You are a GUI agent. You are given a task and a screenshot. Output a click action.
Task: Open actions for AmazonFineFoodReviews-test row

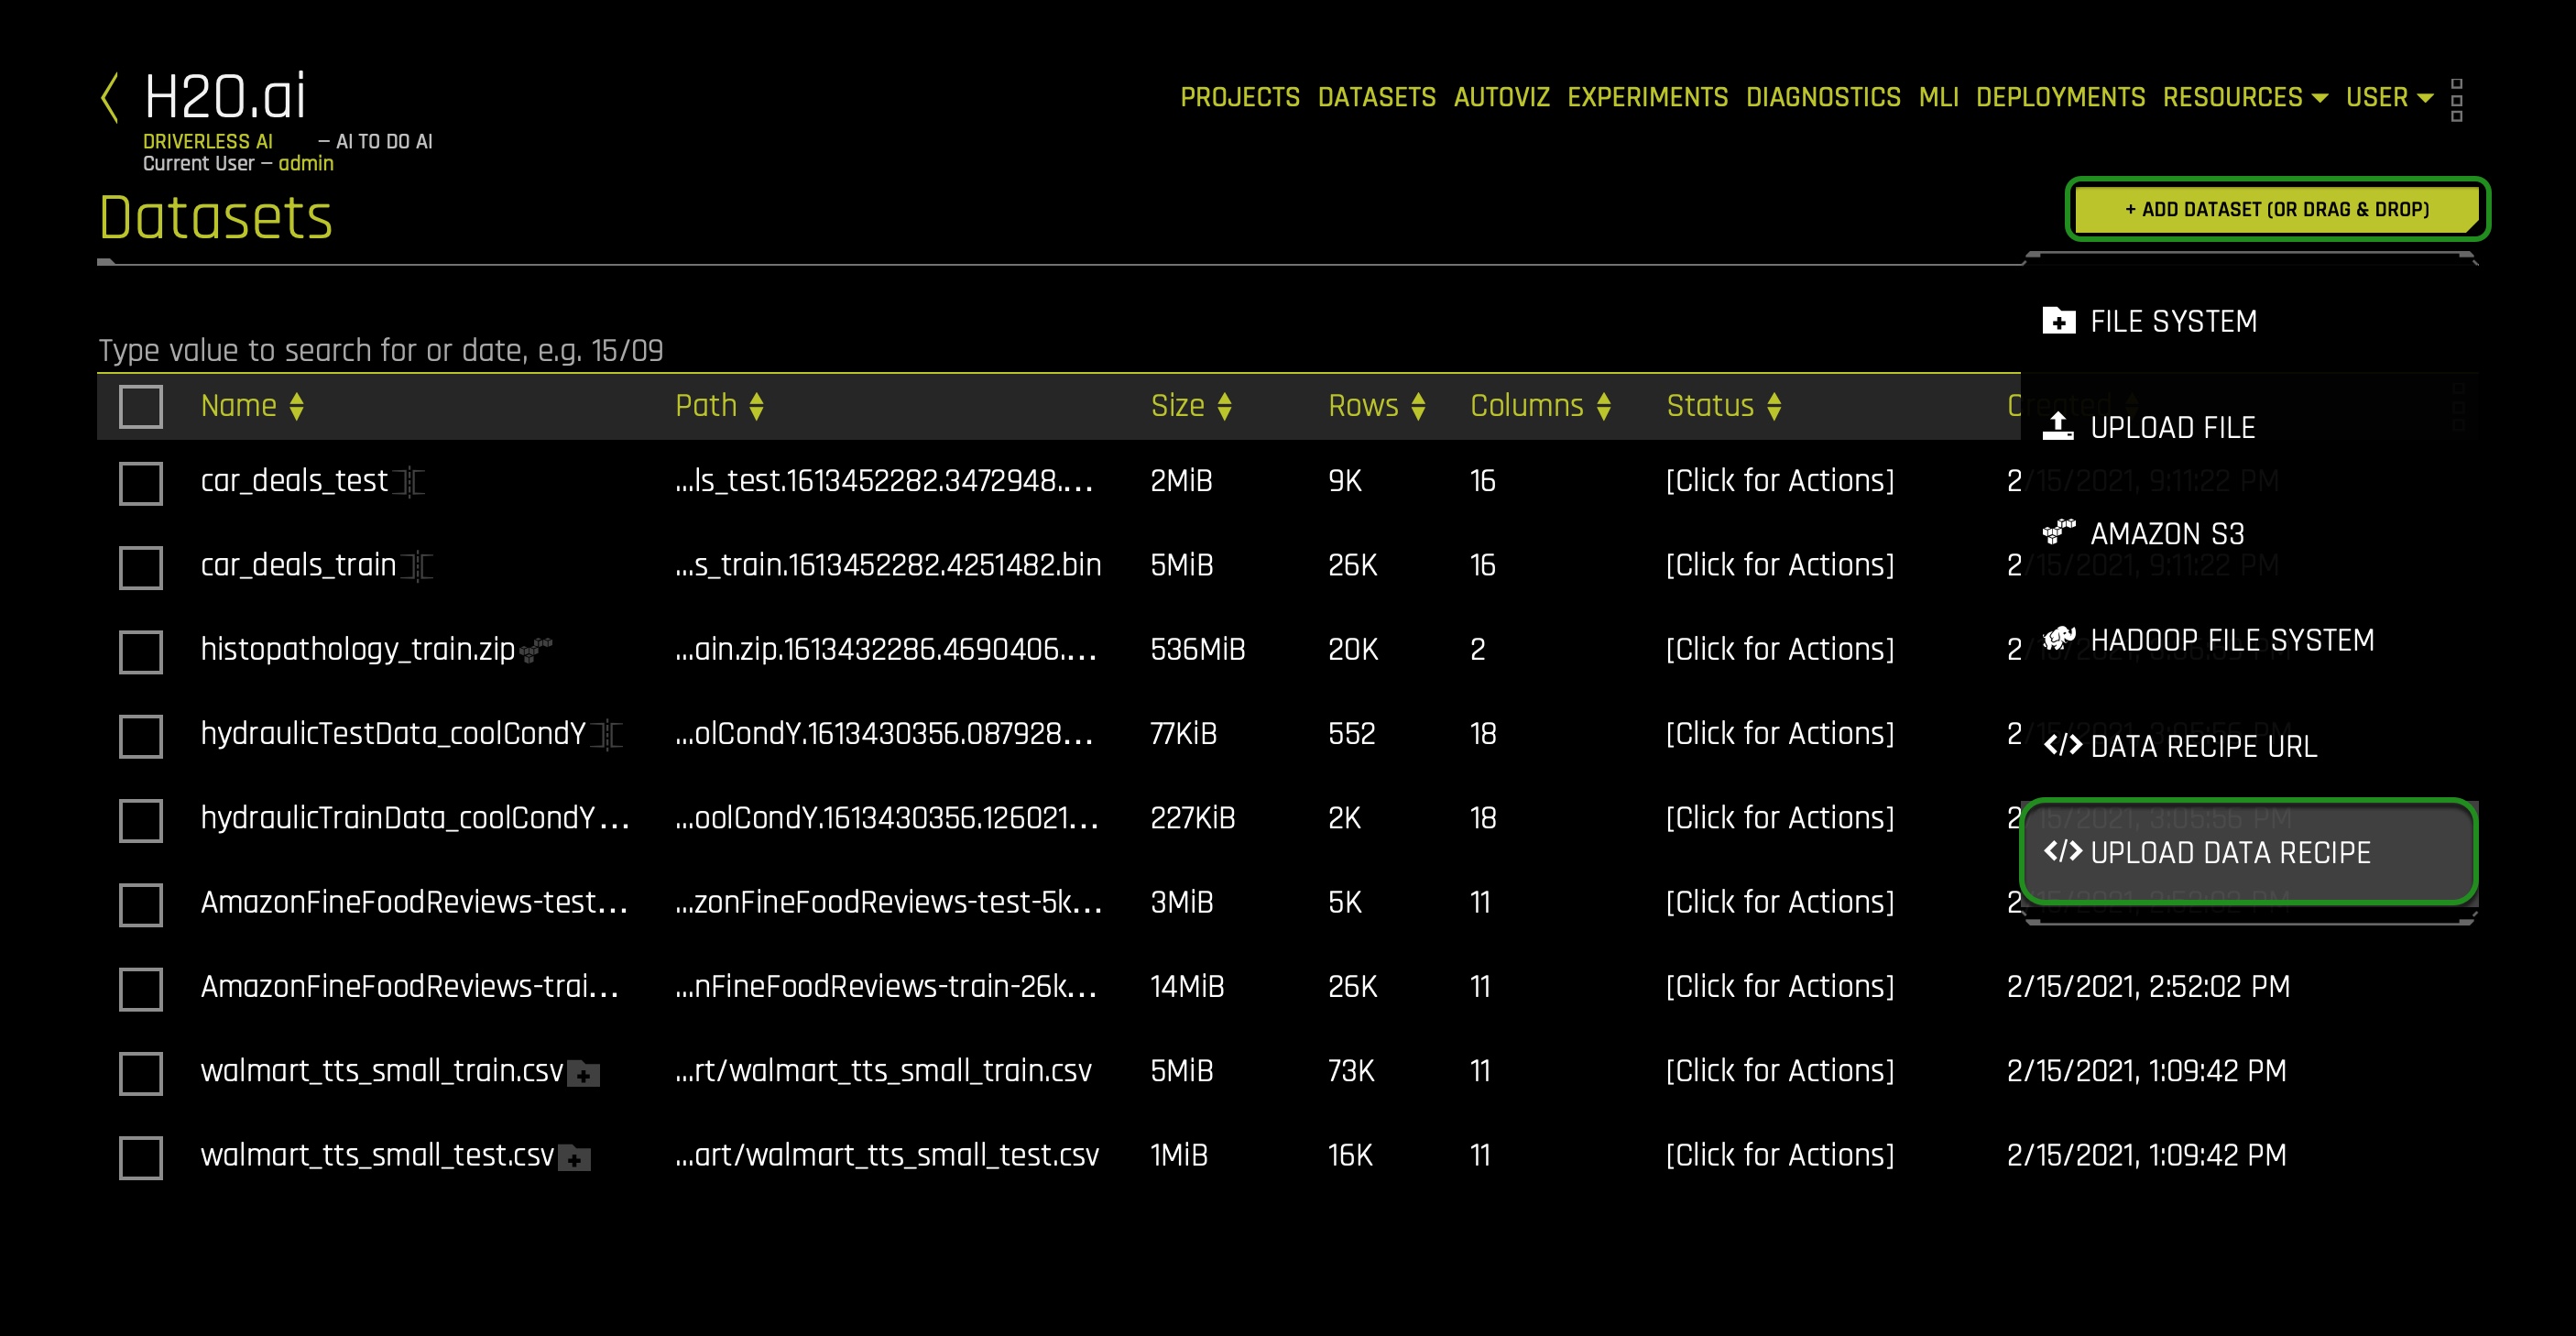tap(1780, 902)
